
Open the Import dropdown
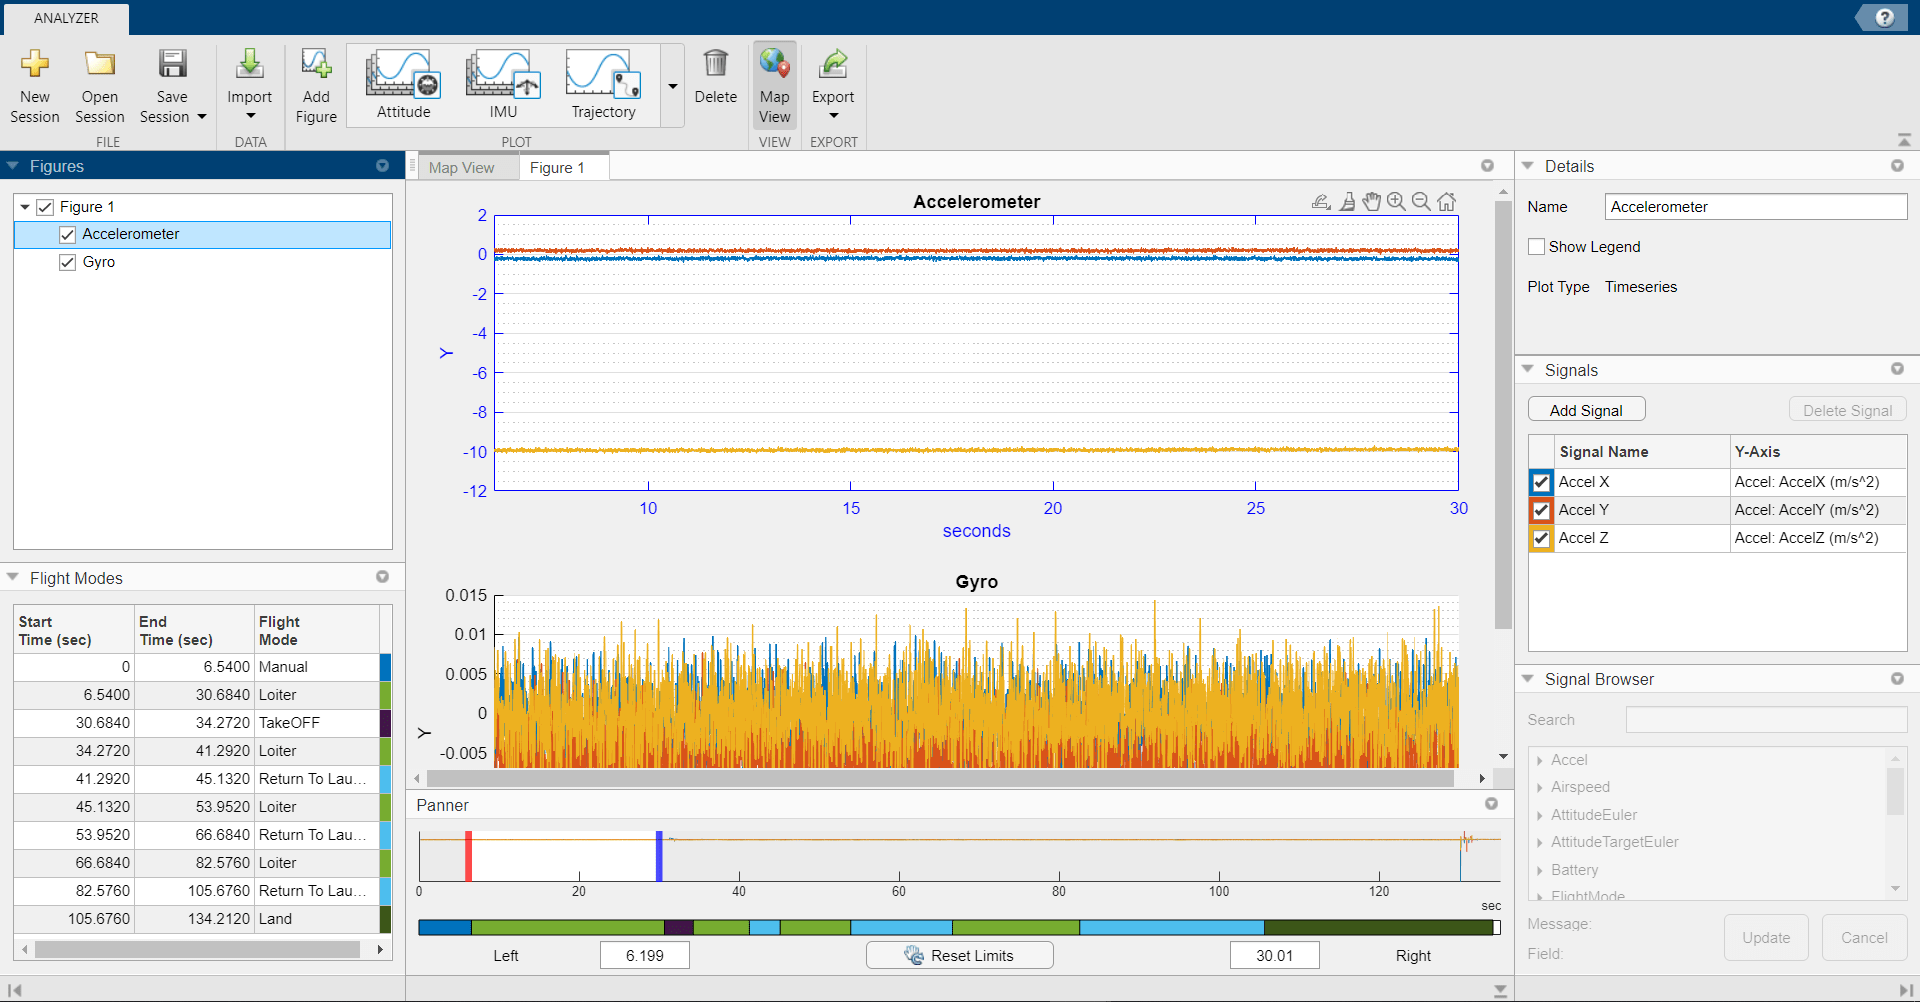[250, 116]
